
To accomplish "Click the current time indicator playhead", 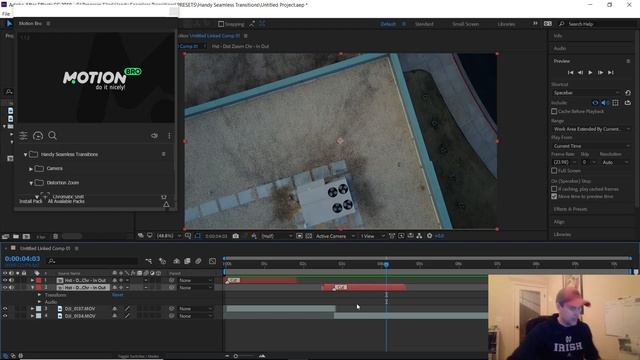I will click(x=386, y=264).
